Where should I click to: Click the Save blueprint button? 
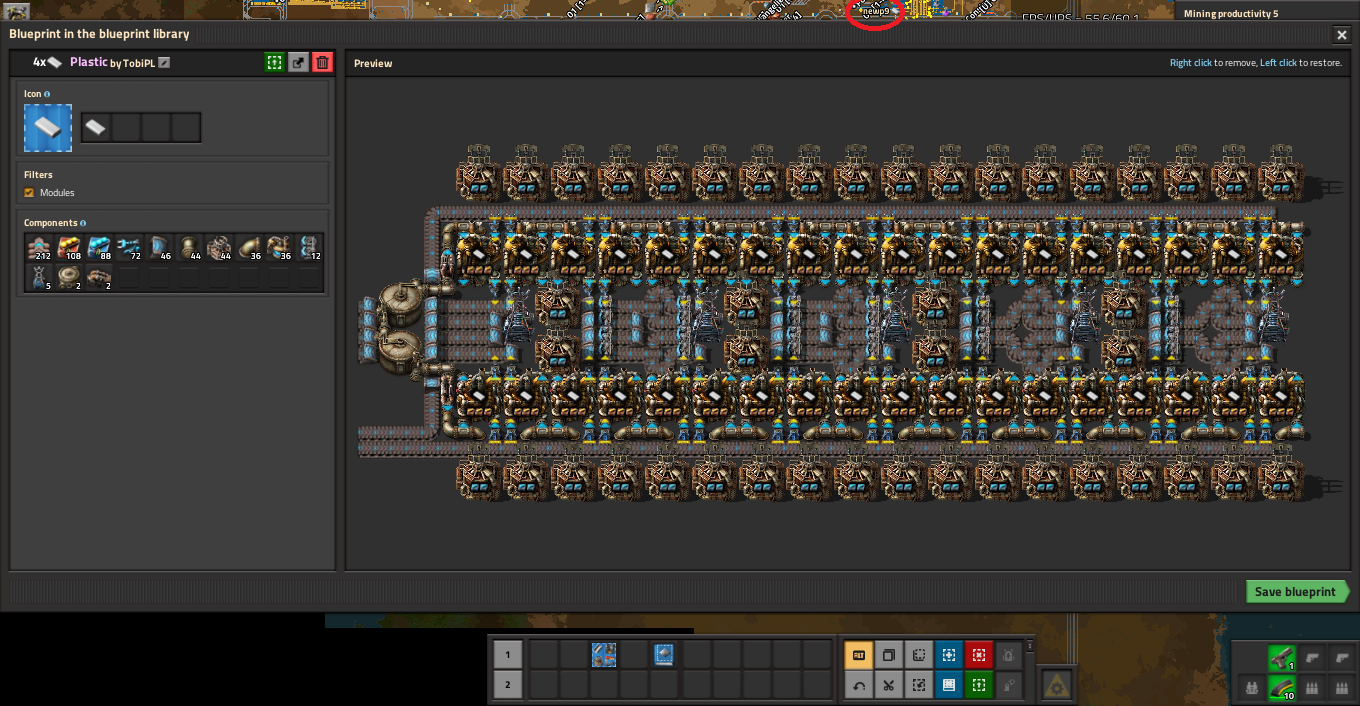pos(1295,592)
